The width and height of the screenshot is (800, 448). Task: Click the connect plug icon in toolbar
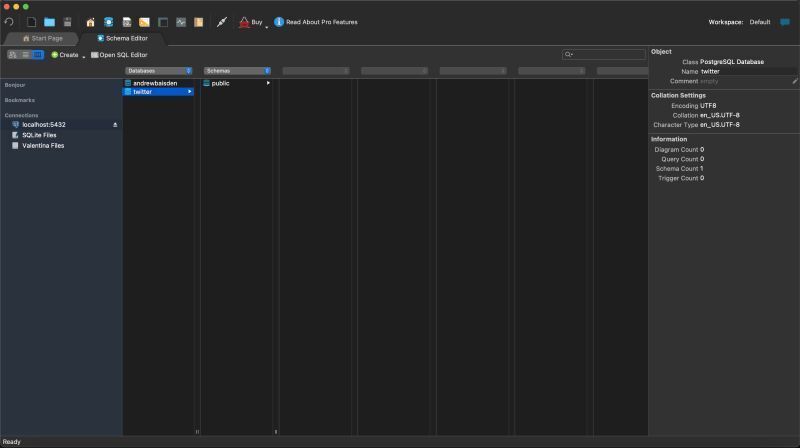coord(221,22)
